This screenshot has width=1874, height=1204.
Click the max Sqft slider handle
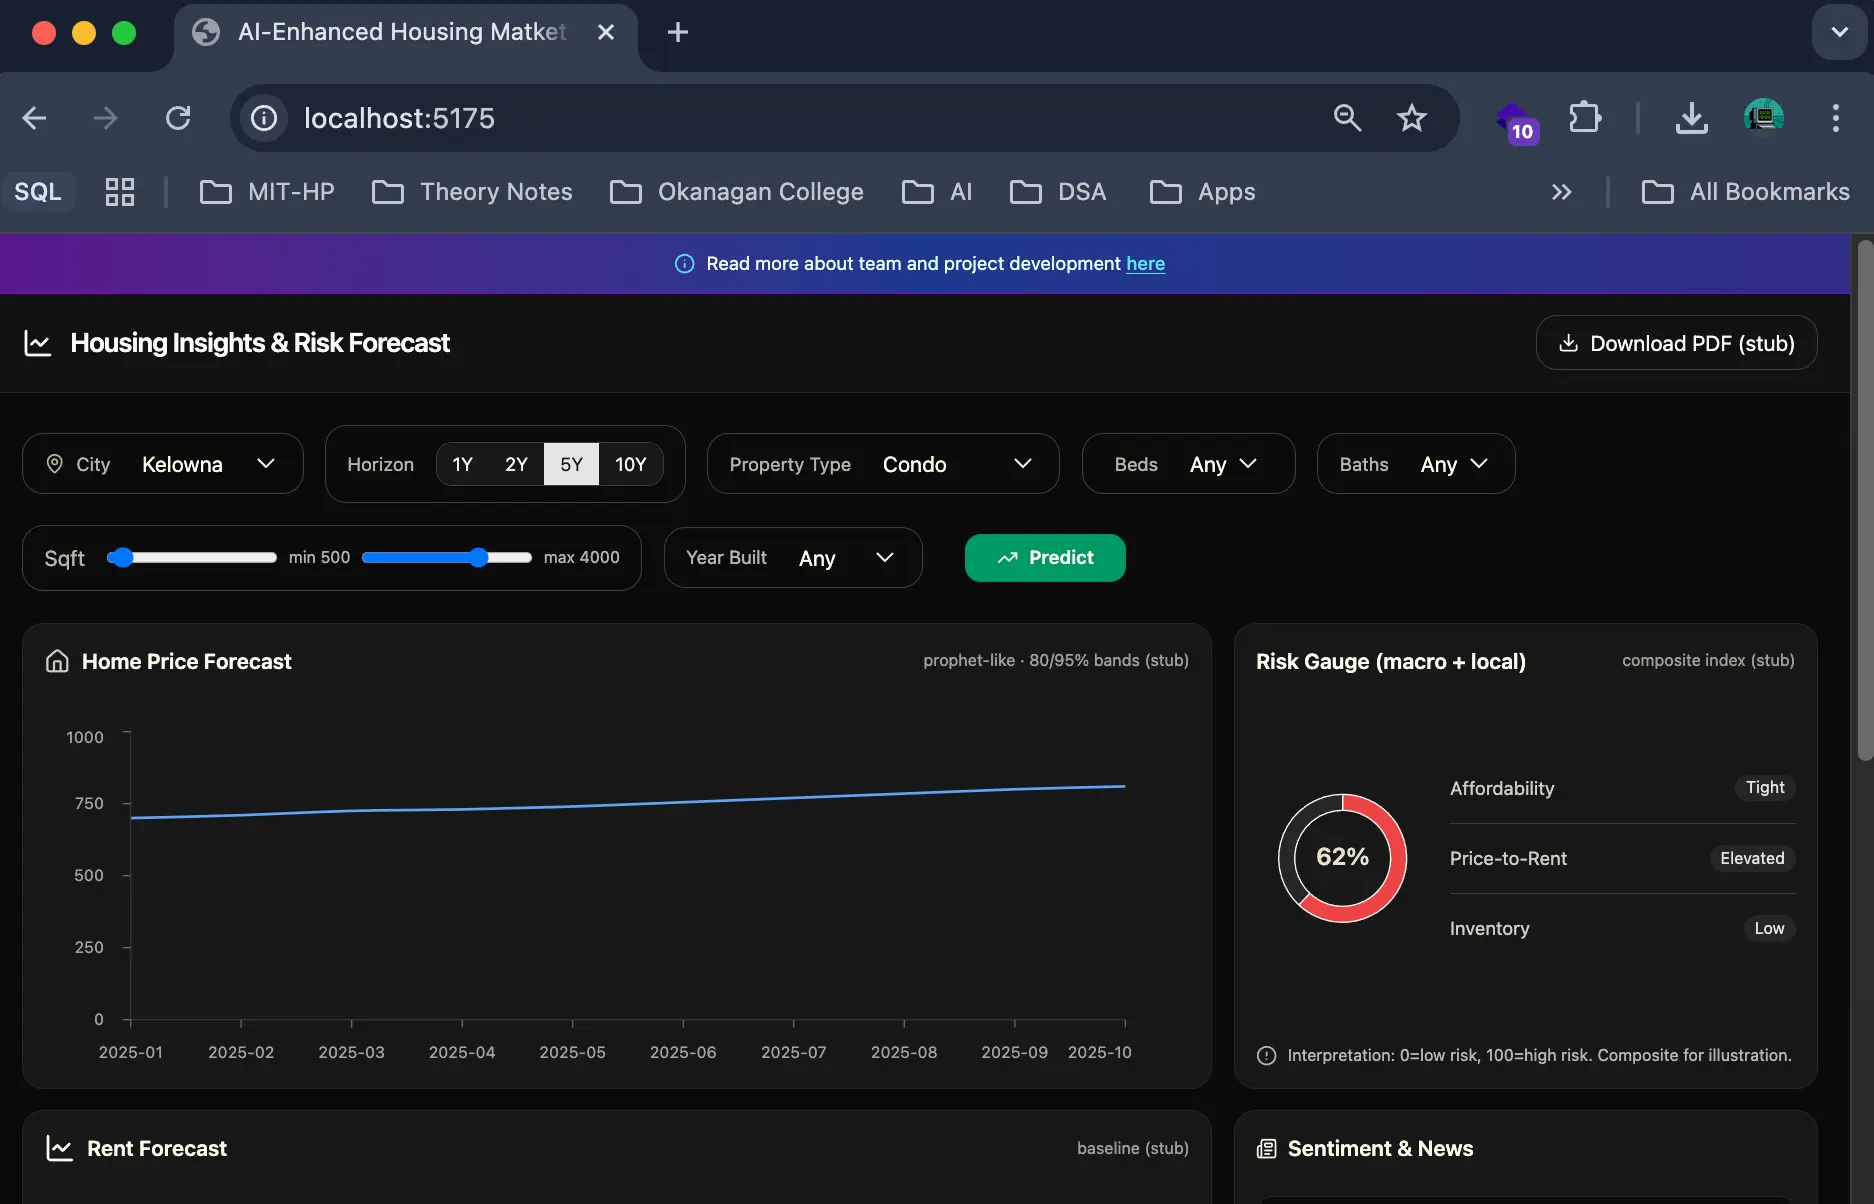coord(479,558)
